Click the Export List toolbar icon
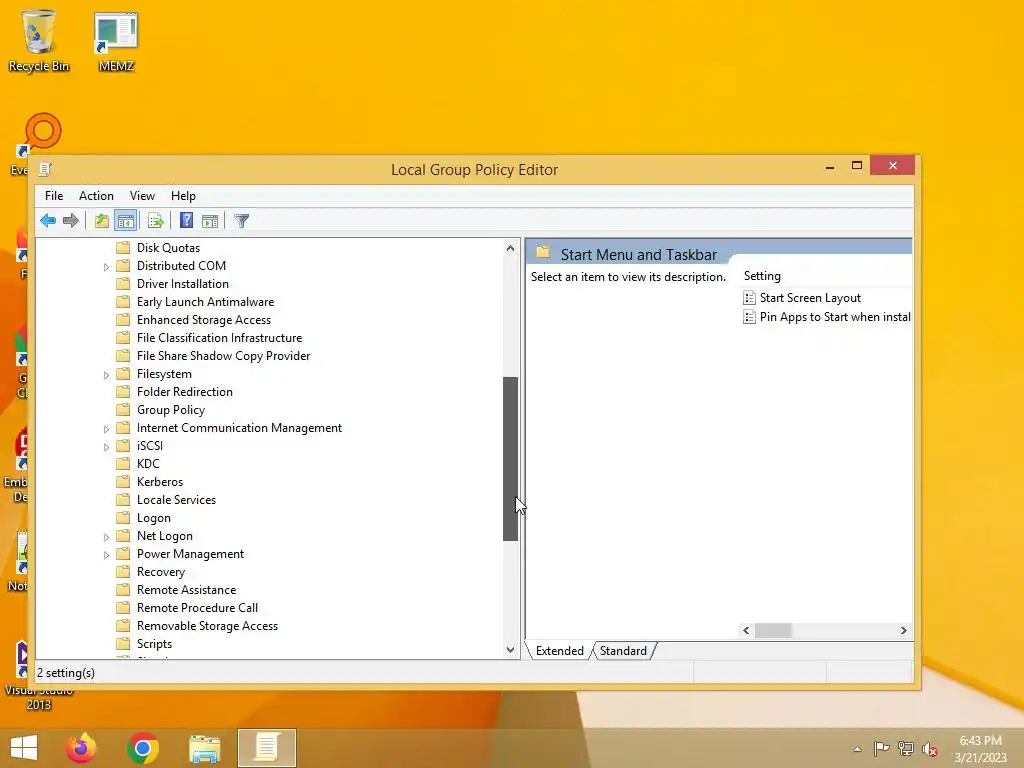The width and height of the screenshot is (1024, 768). 155,221
